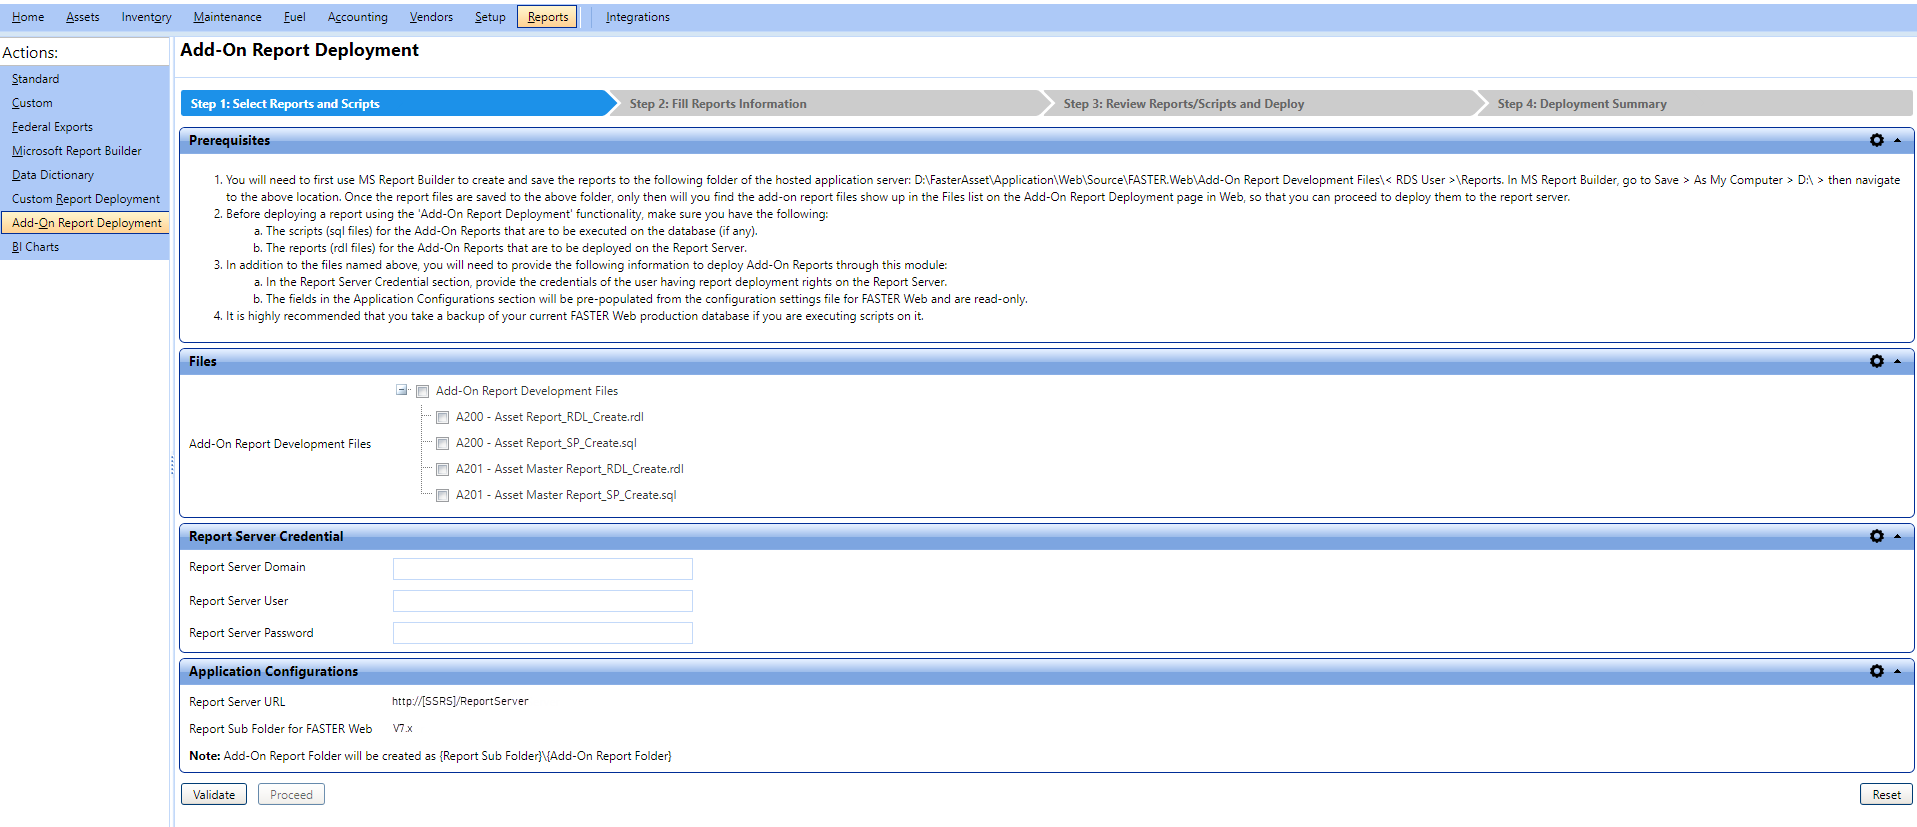Image resolution: width=1917 pixels, height=827 pixels.
Task: Select Step 1: Select Reports and Scripts
Action: [x=398, y=104]
